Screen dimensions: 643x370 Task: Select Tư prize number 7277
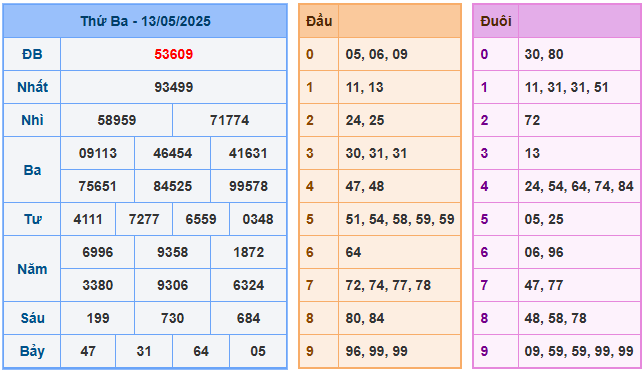[x=144, y=219]
